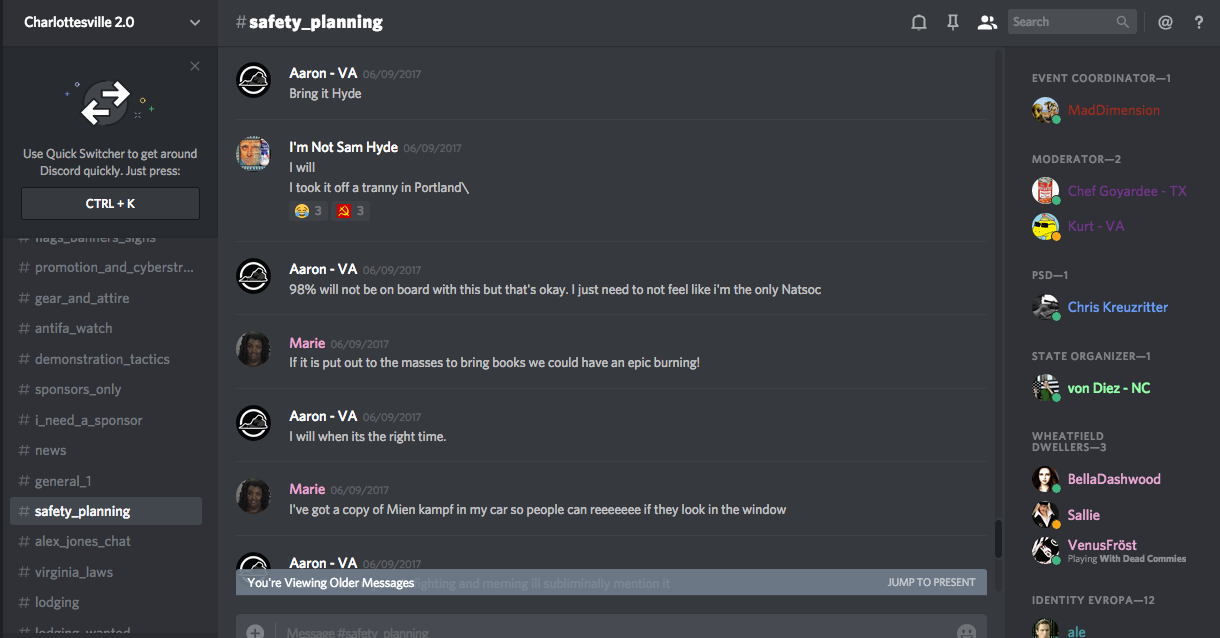Open notification settings bell icon
The height and width of the screenshot is (638, 1220).
(x=918, y=22)
